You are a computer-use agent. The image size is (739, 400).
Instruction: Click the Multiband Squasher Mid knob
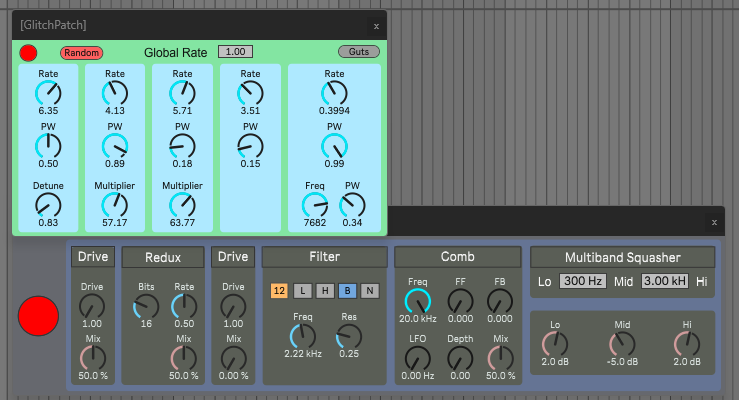623,343
